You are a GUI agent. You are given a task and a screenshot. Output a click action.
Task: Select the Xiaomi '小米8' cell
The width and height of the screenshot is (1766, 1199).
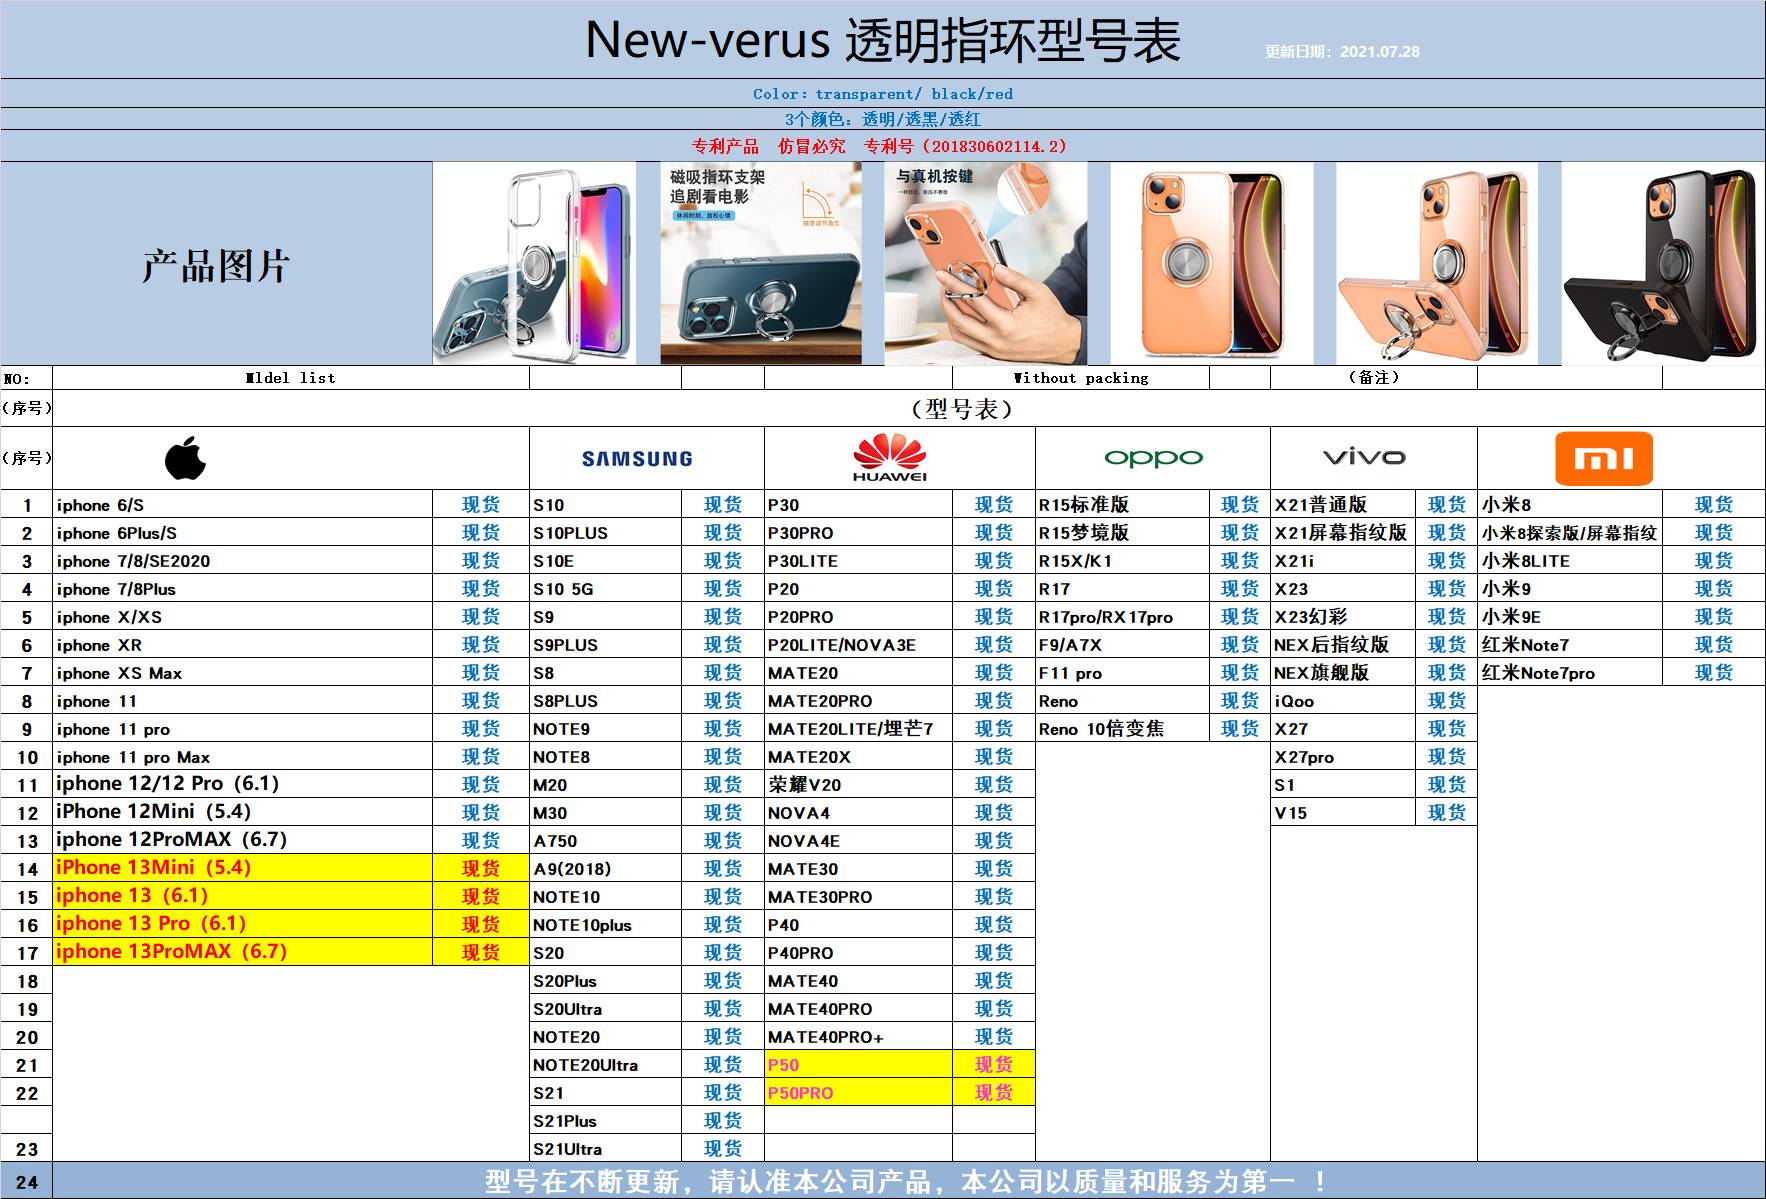pos(1570,504)
